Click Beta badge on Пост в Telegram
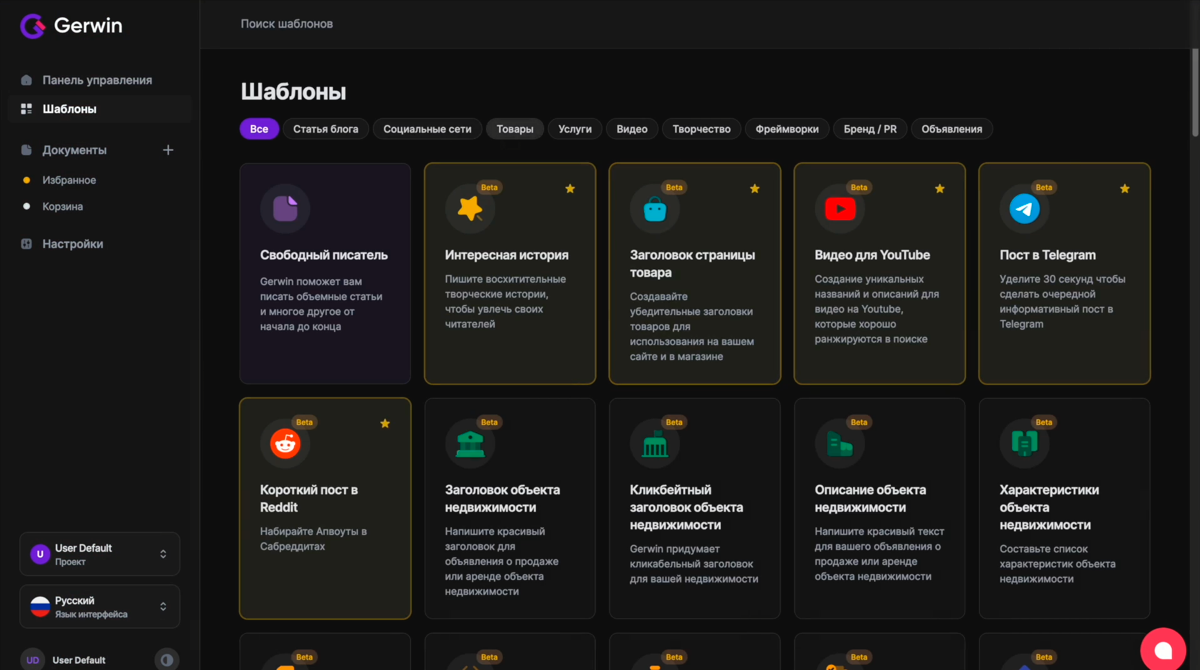1200x670 pixels. [1044, 187]
